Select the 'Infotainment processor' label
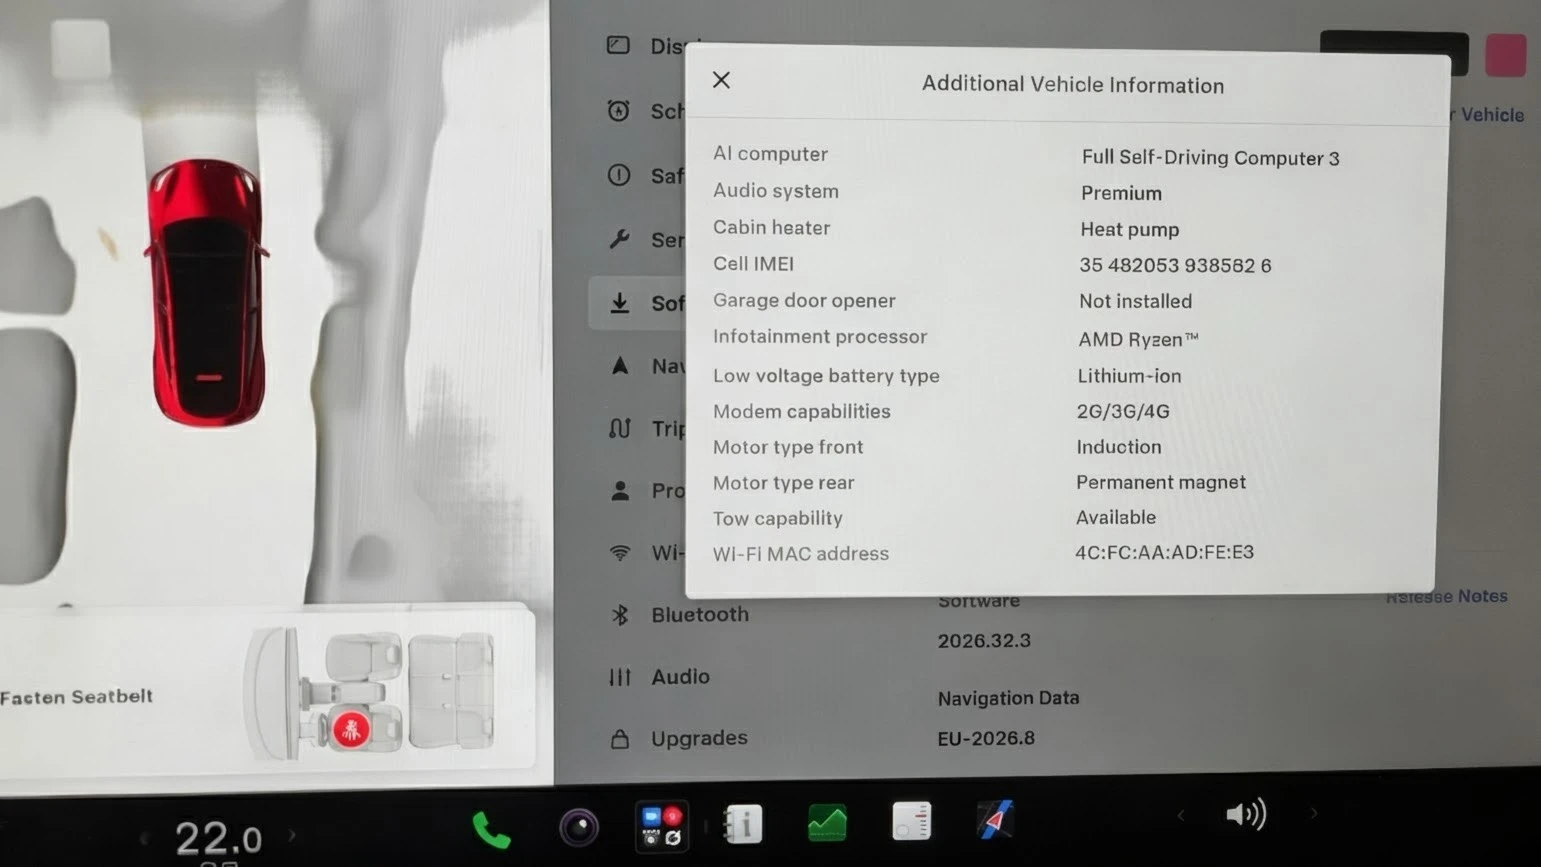Viewport: 1541px width, 867px height. click(819, 337)
